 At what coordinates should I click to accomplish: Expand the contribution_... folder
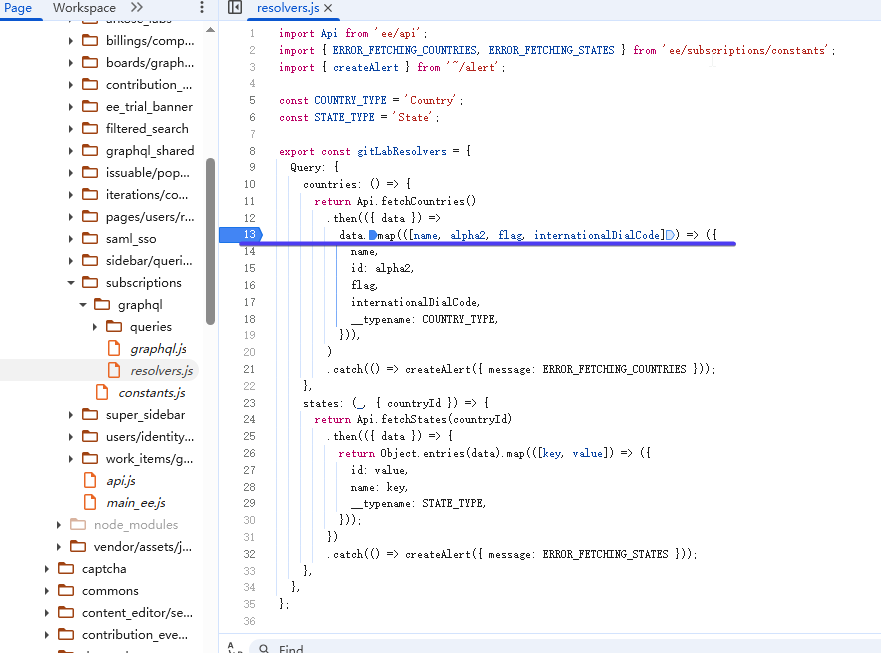tap(70, 85)
